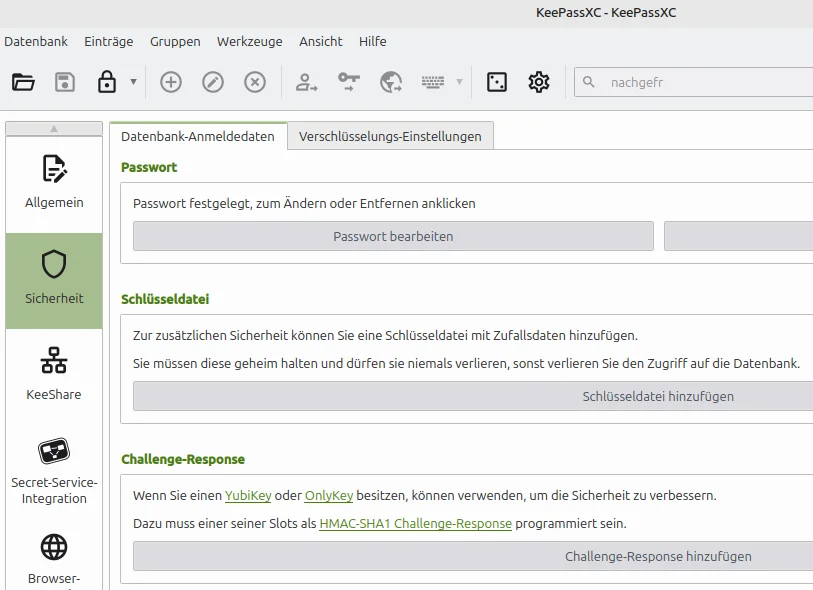Open the Gruppen menu
Image resolution: width=813 pixels, height=590 pixels.
click(175, 41)
